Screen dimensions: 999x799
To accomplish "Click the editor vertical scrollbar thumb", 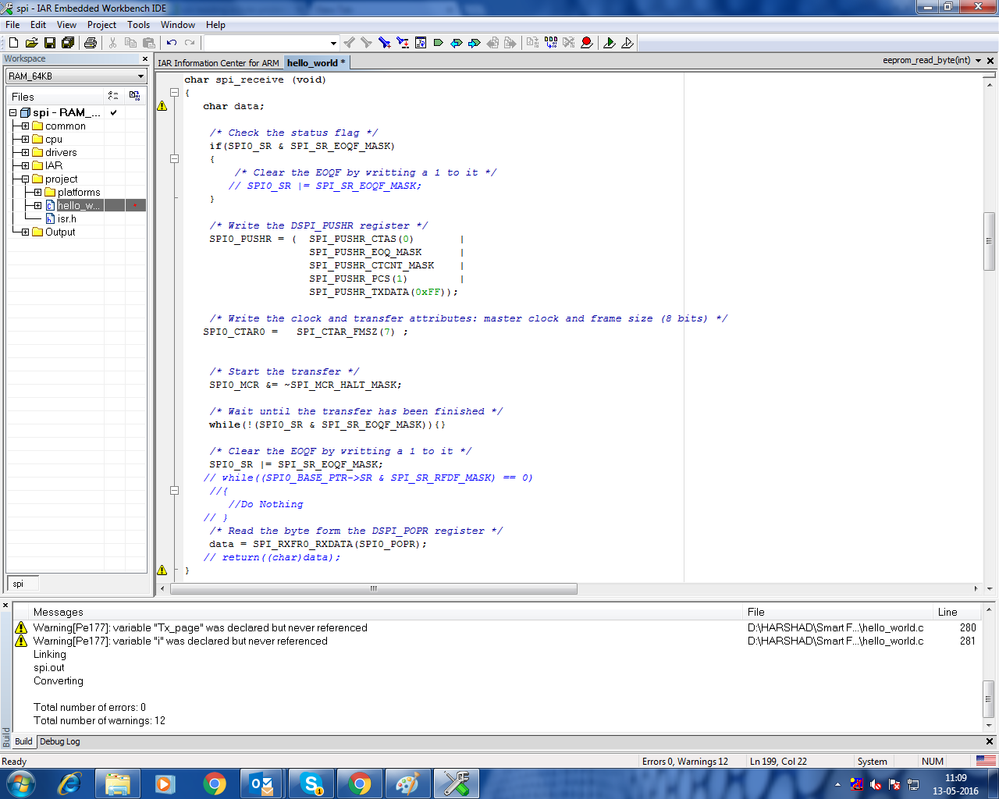I will coord(989,241).
